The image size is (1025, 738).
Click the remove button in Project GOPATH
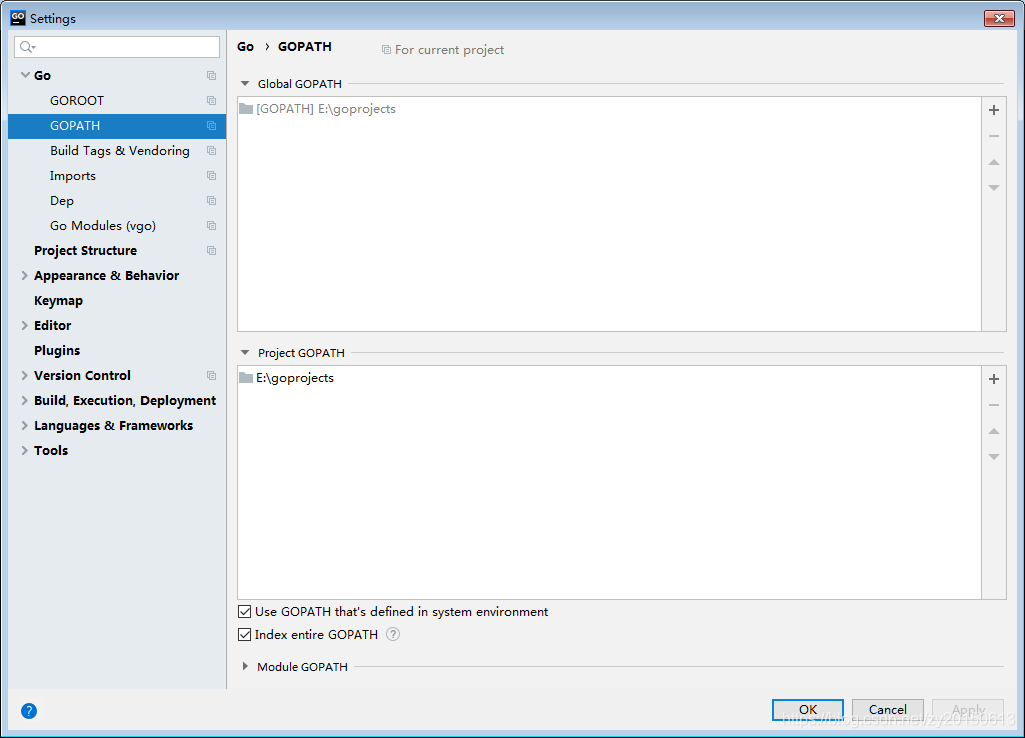click(x=994, y=405)
